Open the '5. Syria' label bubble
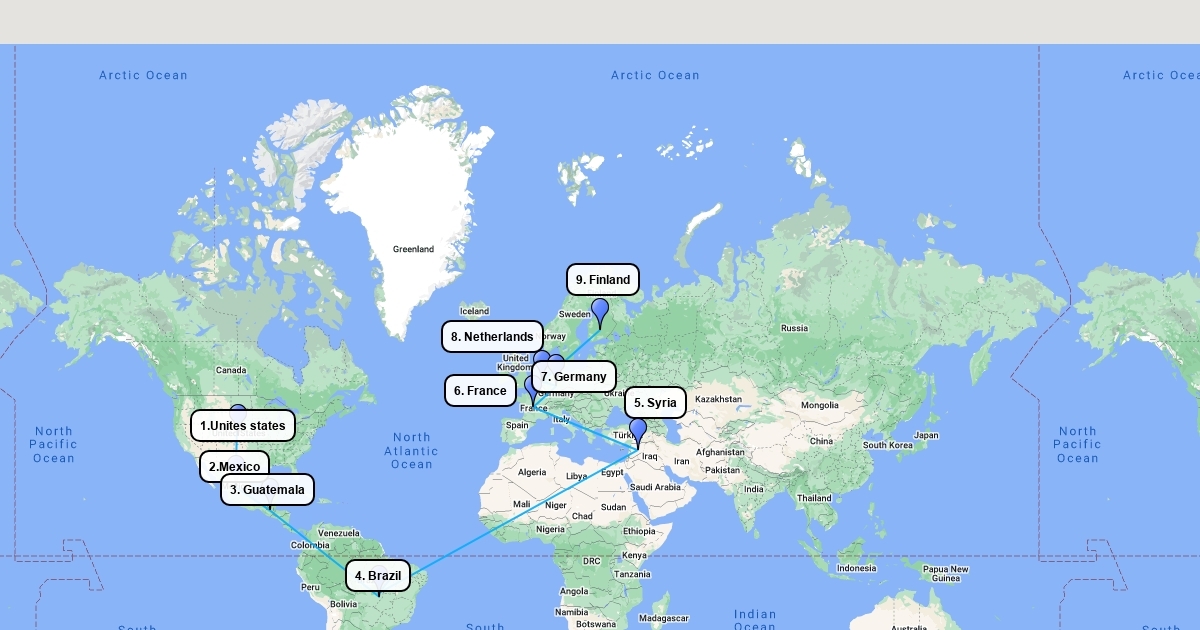 click(x=656, y=403)
